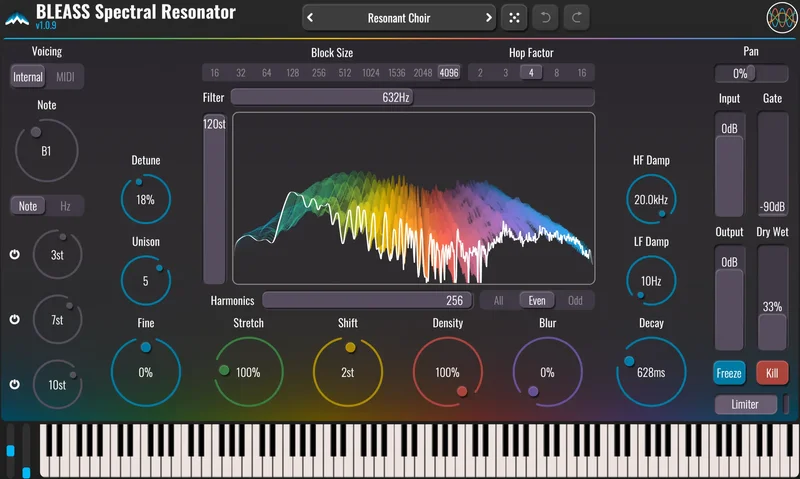
Task: Set Block Size to 128
Action: [x=293, y=73]
